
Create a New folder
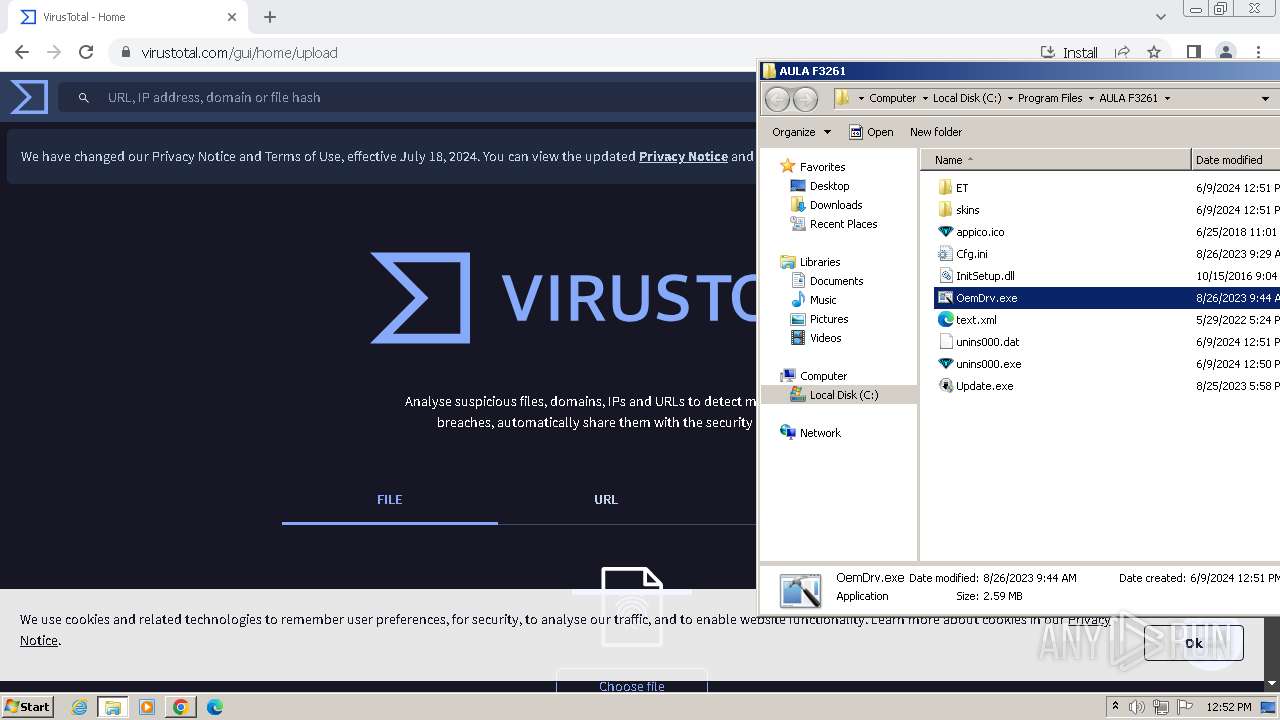point(935,132)
